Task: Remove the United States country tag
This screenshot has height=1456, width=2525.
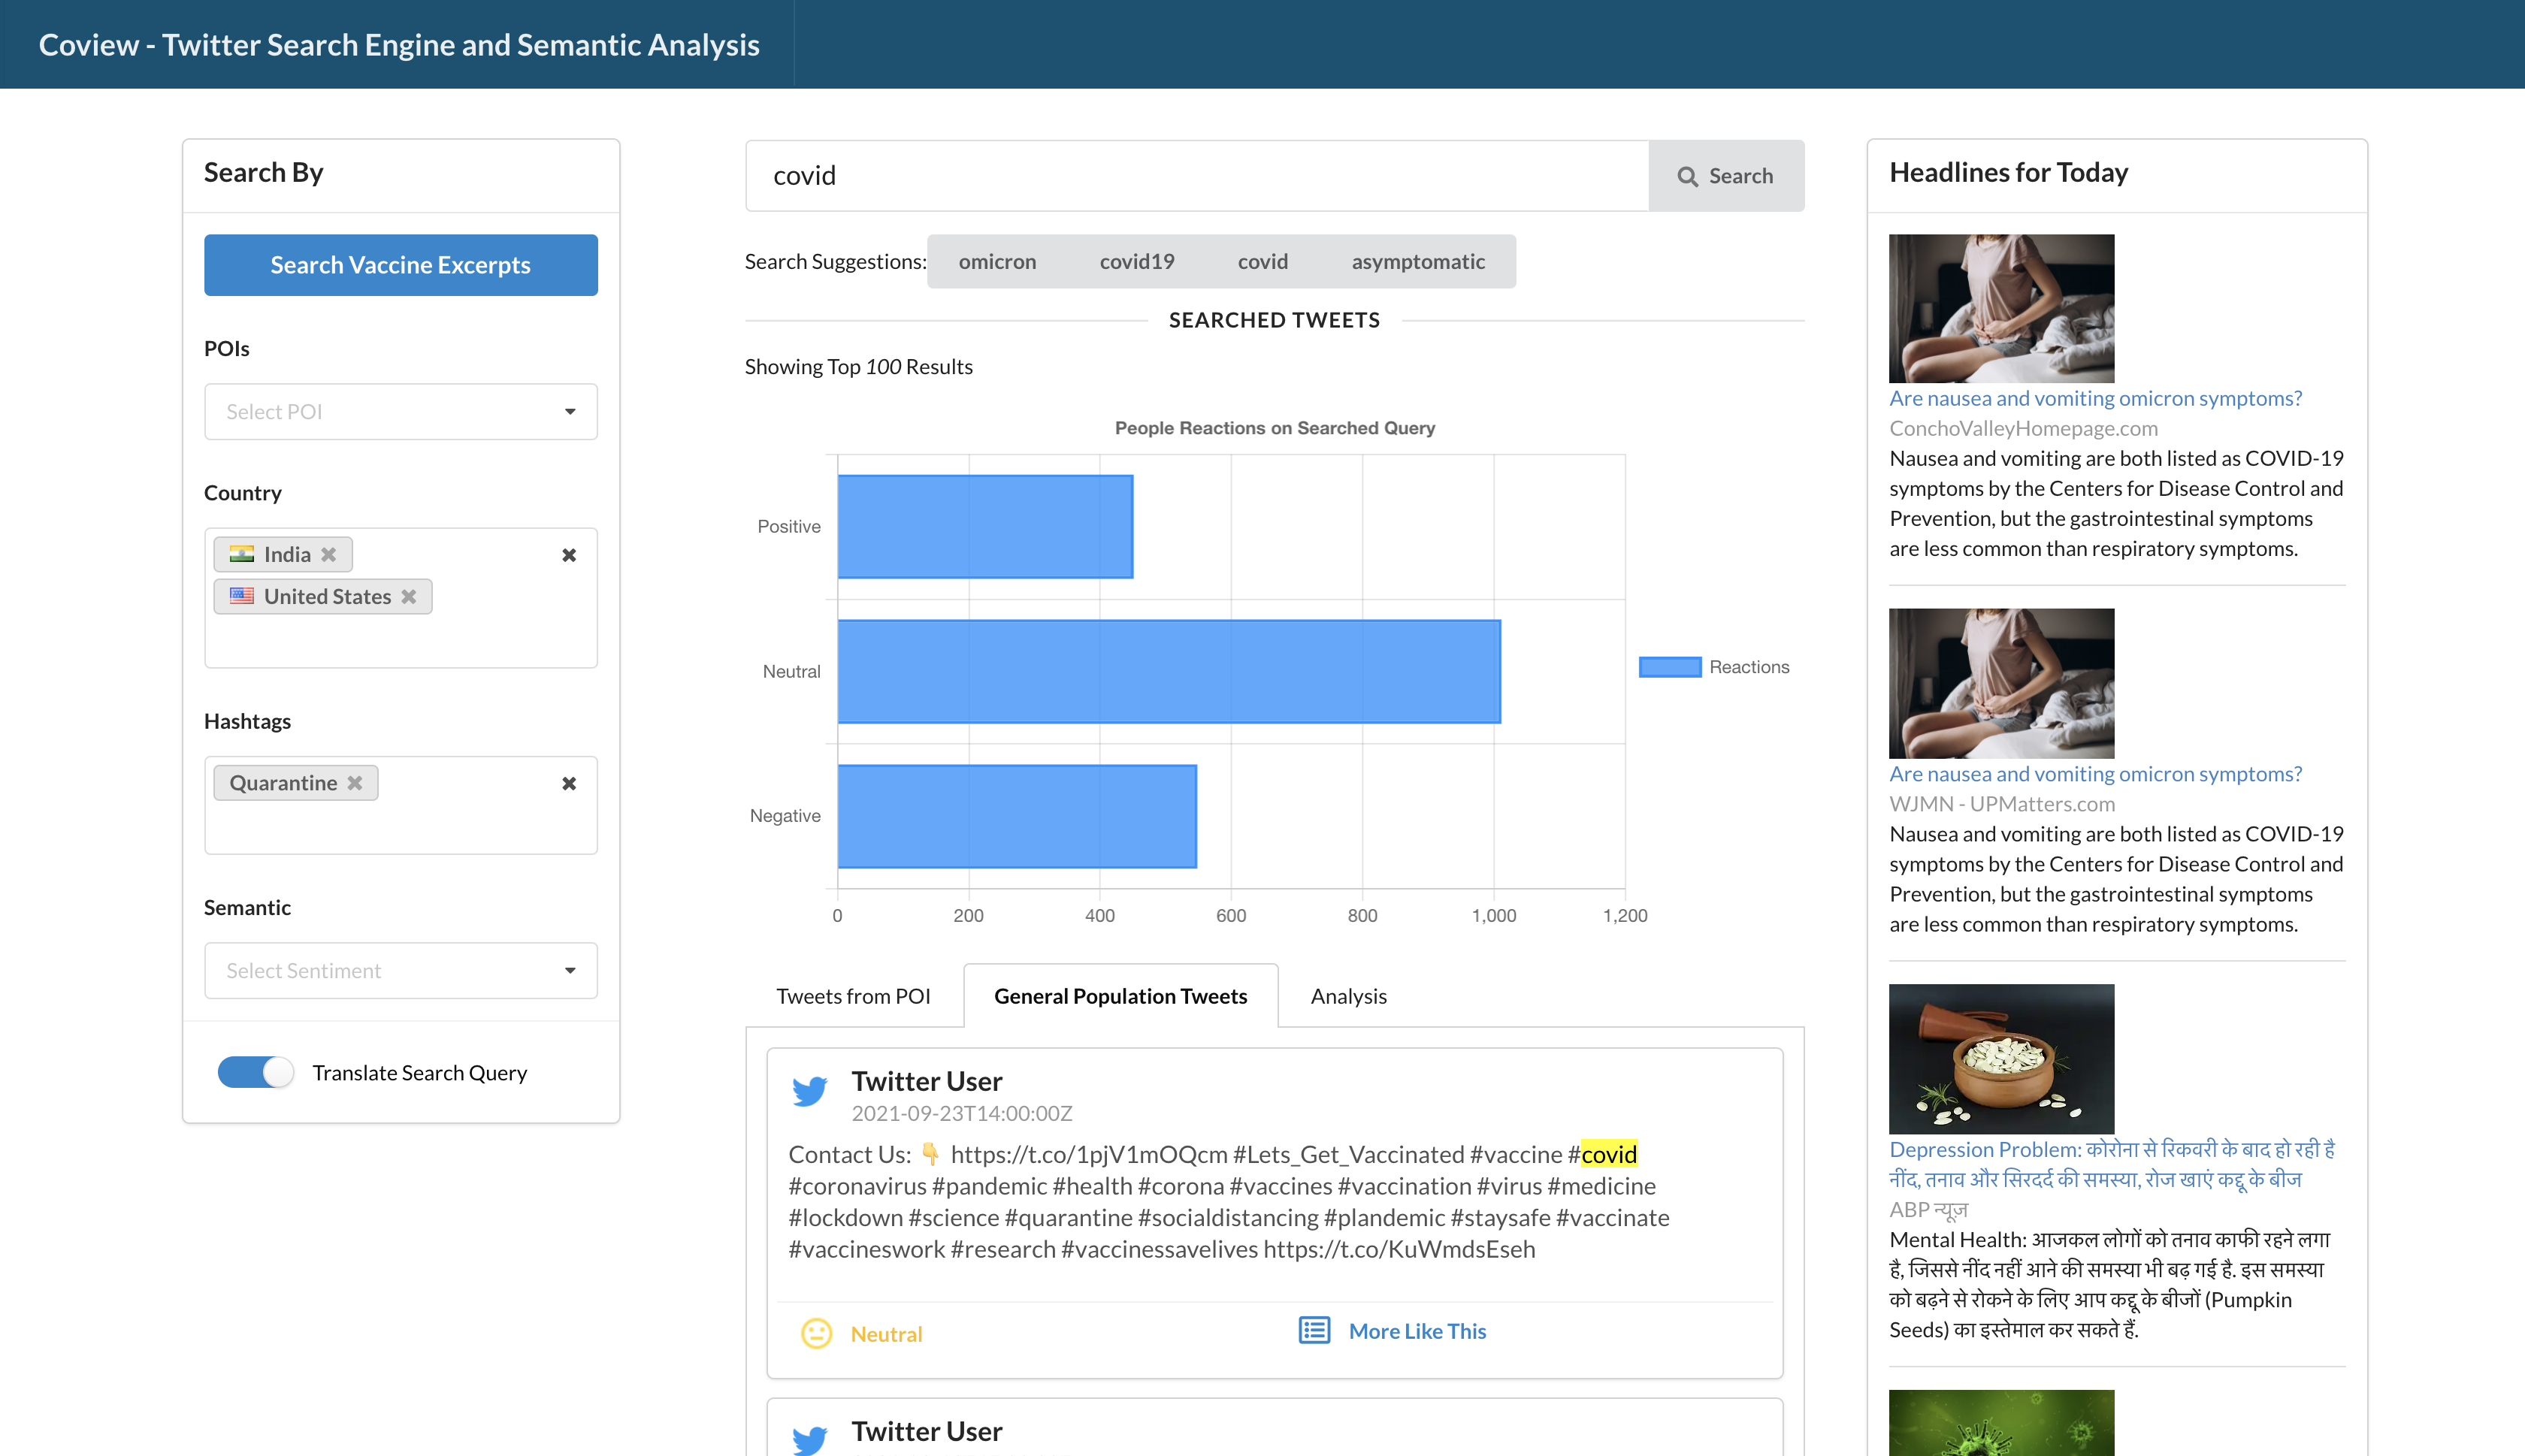Action: (408, 596)
